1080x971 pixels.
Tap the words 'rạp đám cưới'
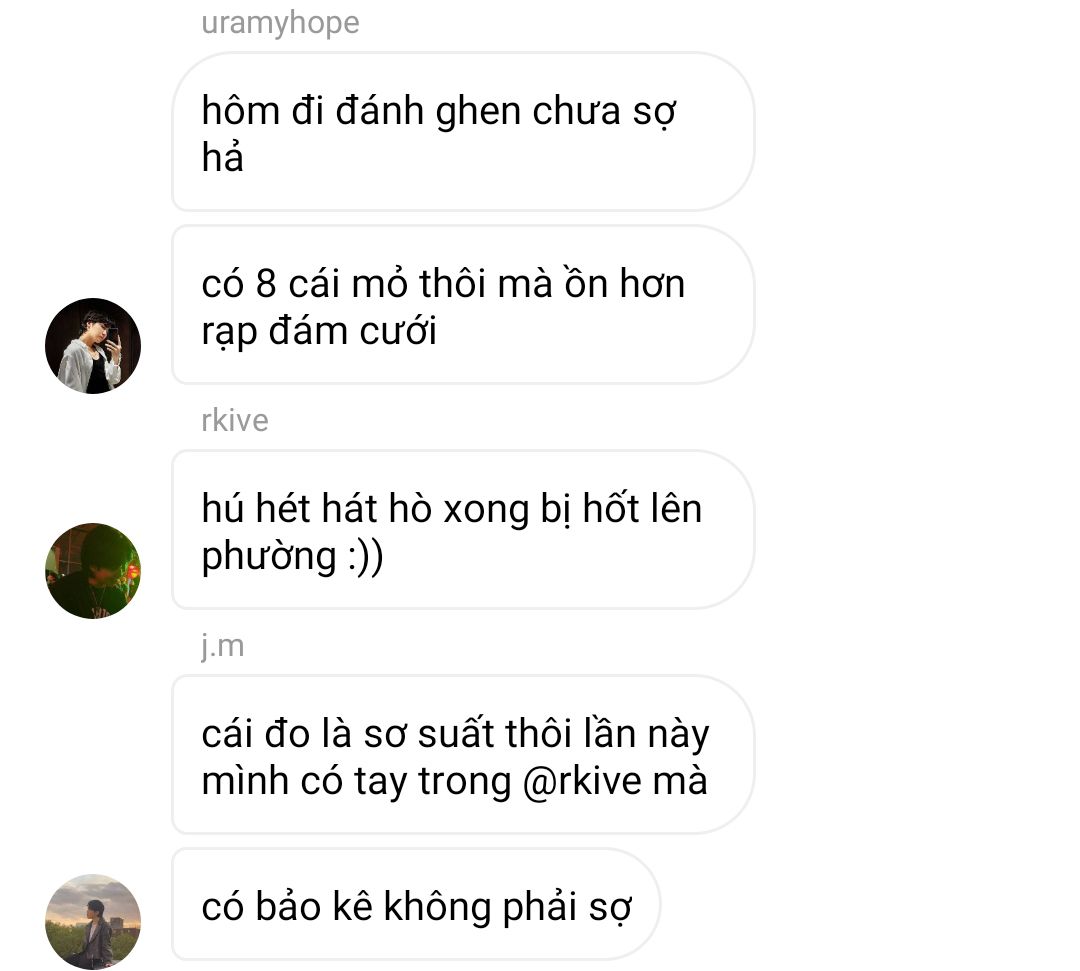click(x=319, y=331)
